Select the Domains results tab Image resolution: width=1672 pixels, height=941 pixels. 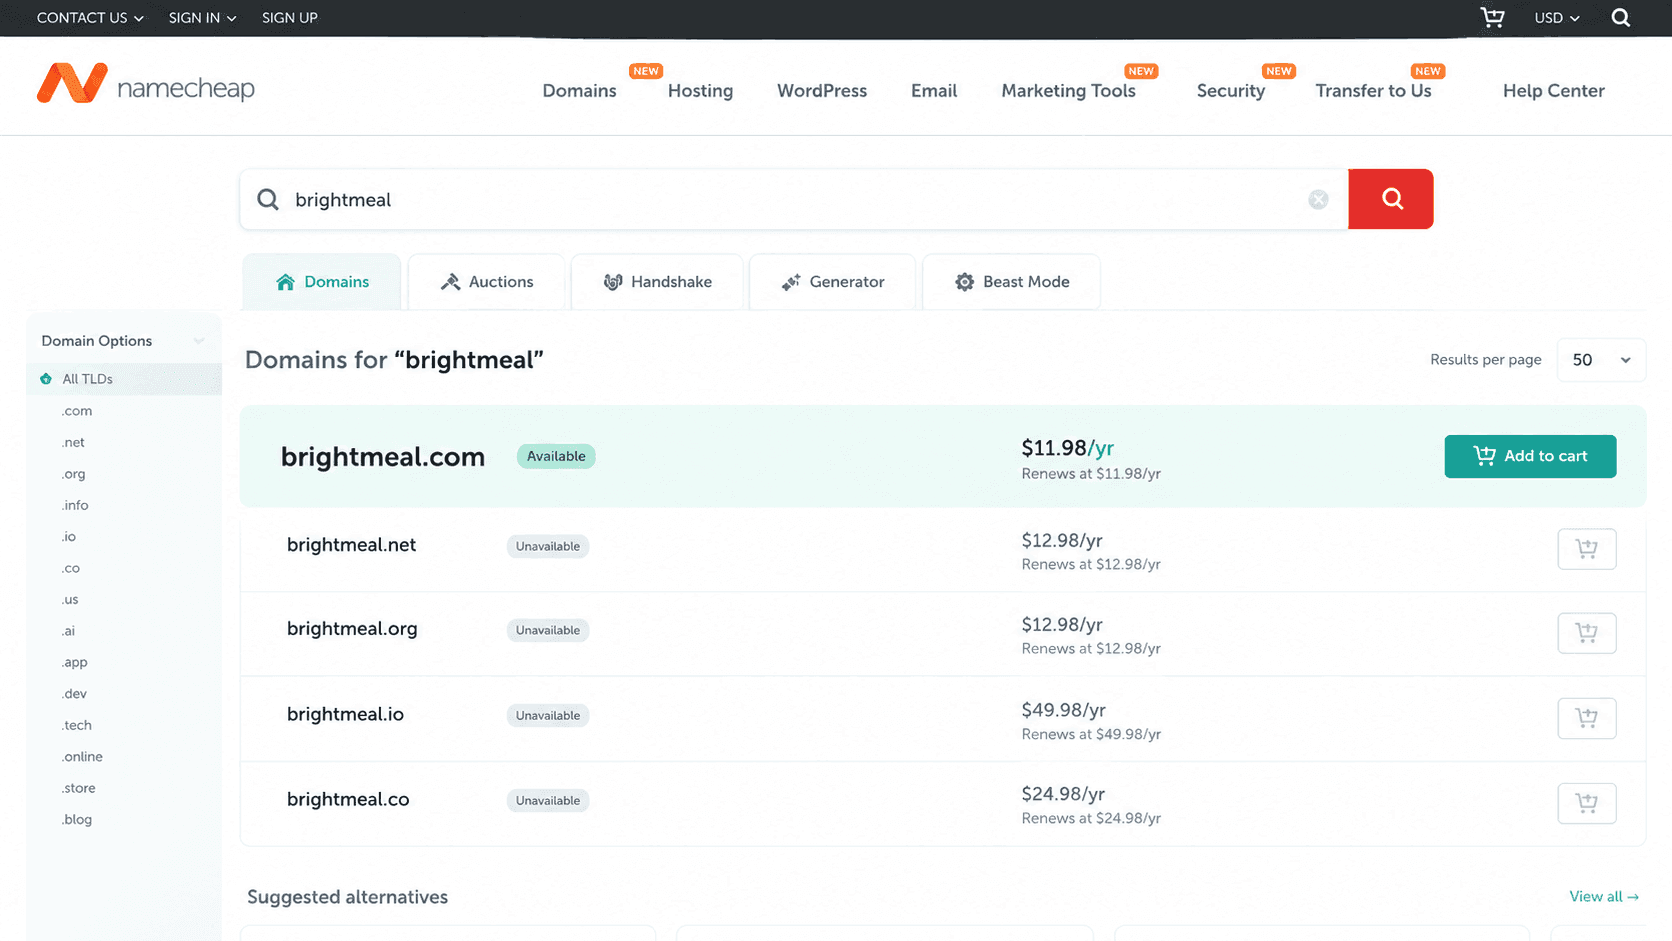click(322, 282)
